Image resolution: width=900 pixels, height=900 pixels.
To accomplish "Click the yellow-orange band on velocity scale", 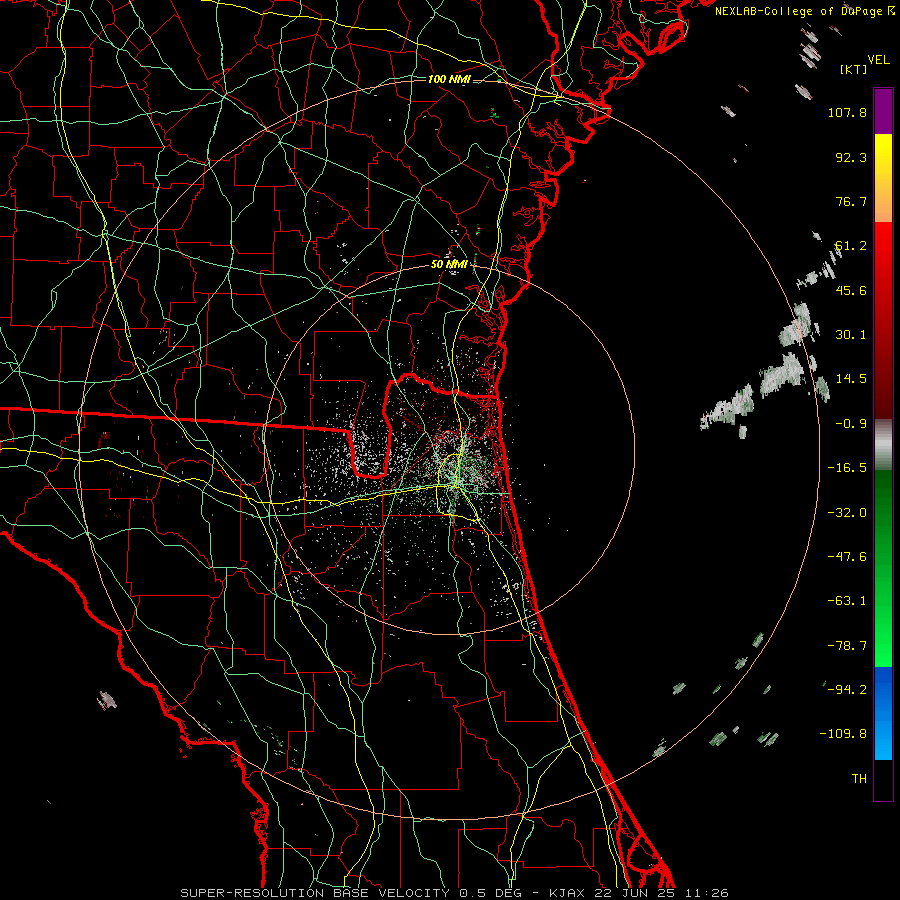I will pos(883,178).
